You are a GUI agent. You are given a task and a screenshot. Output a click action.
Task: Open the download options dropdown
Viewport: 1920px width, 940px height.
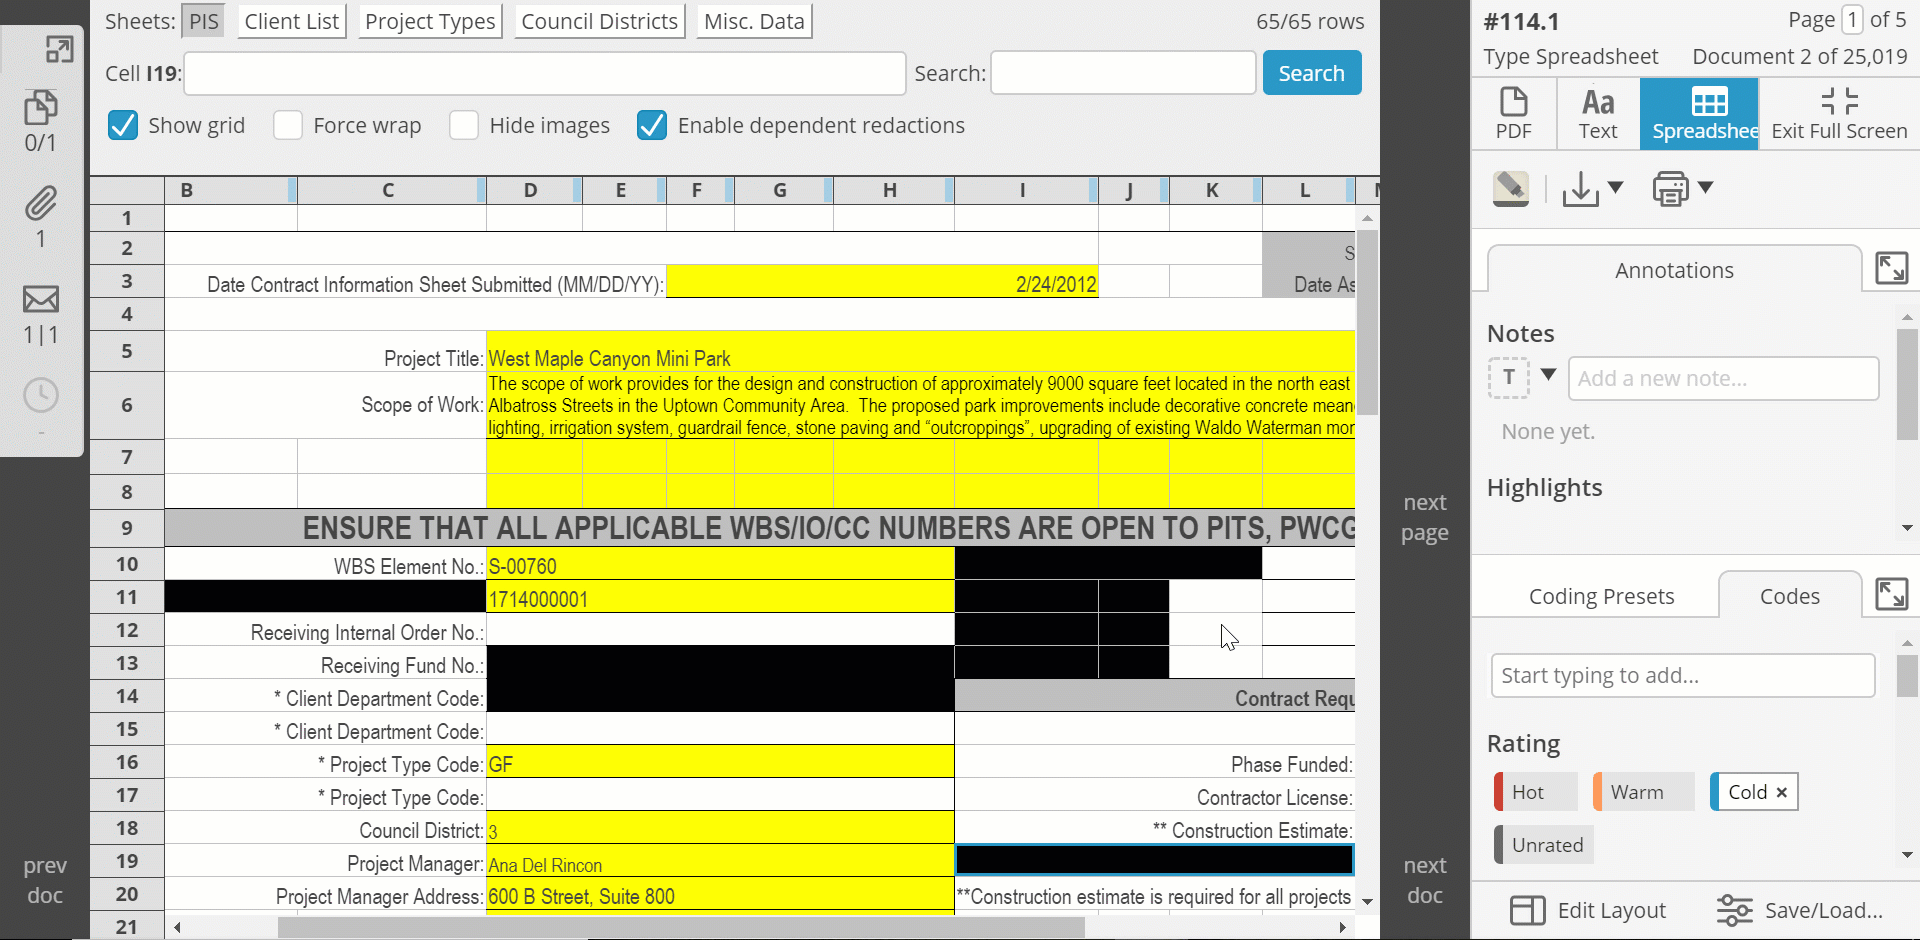pyautogui.click(x=1615, y=188)
